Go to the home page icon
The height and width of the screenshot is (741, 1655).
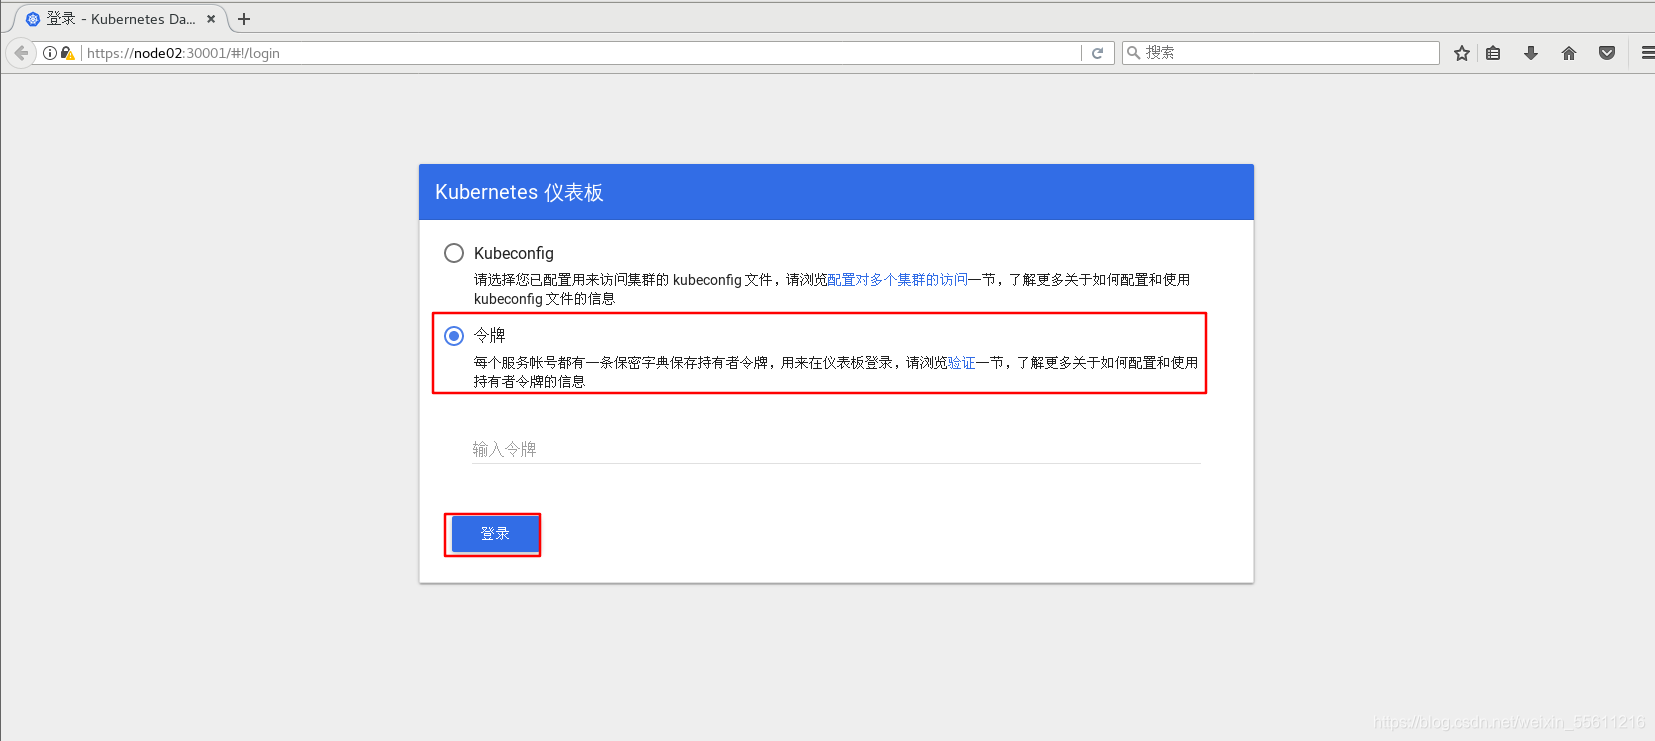1569,53
